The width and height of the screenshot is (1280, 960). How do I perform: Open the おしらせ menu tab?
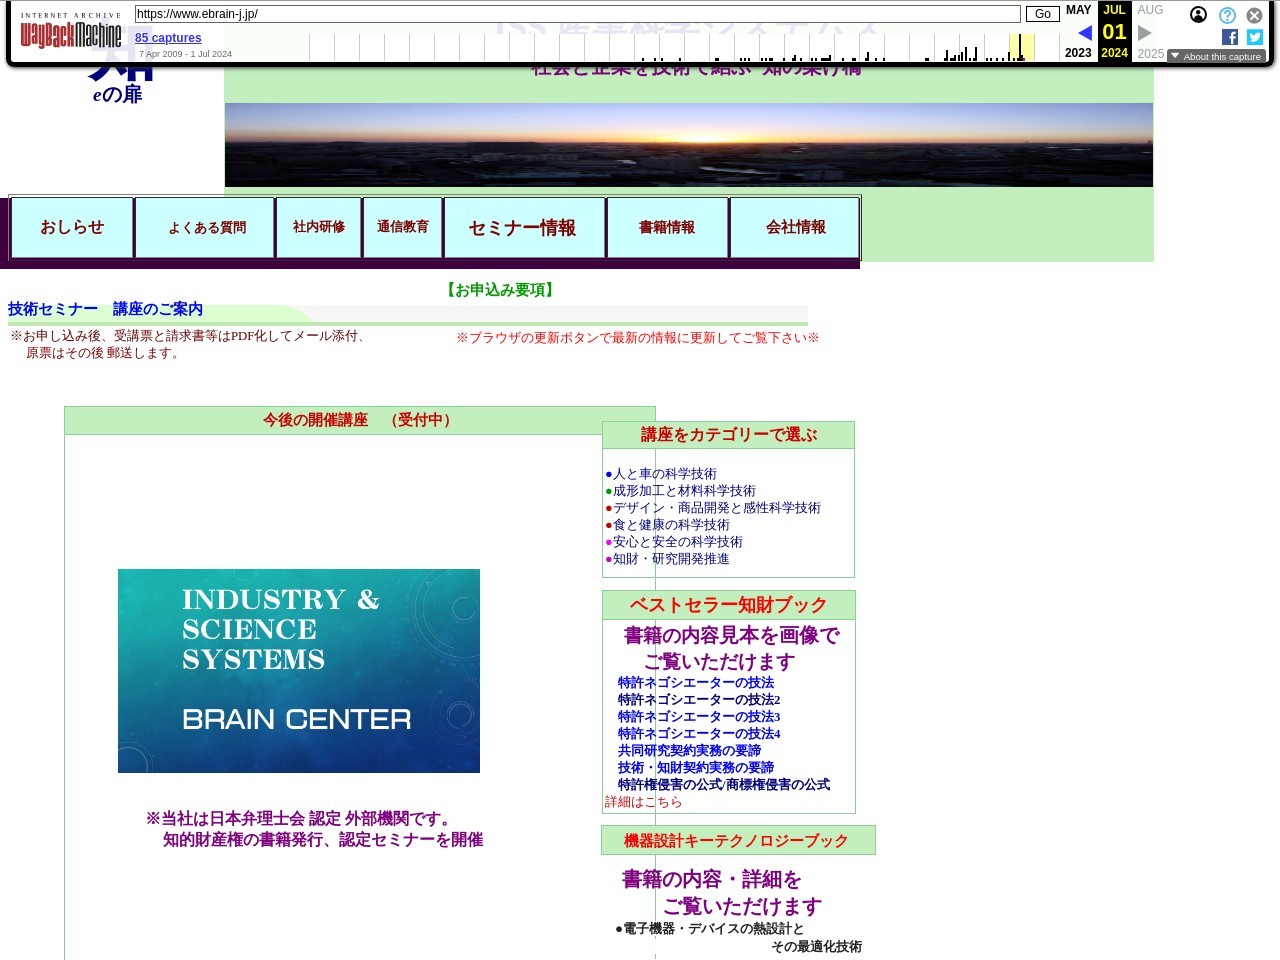click(x=72, y=227)
